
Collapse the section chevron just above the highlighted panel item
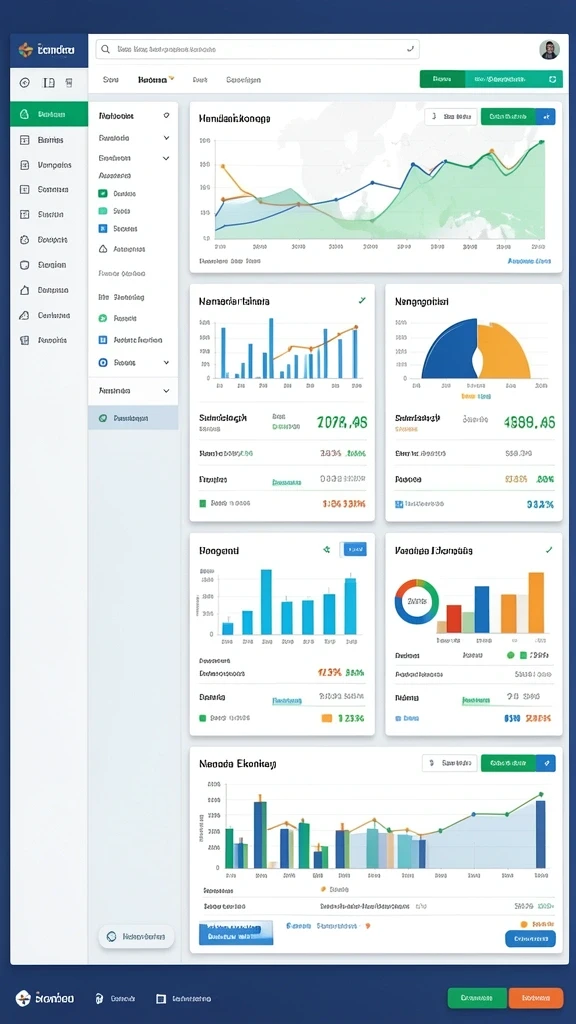click(x=166, y=391)
